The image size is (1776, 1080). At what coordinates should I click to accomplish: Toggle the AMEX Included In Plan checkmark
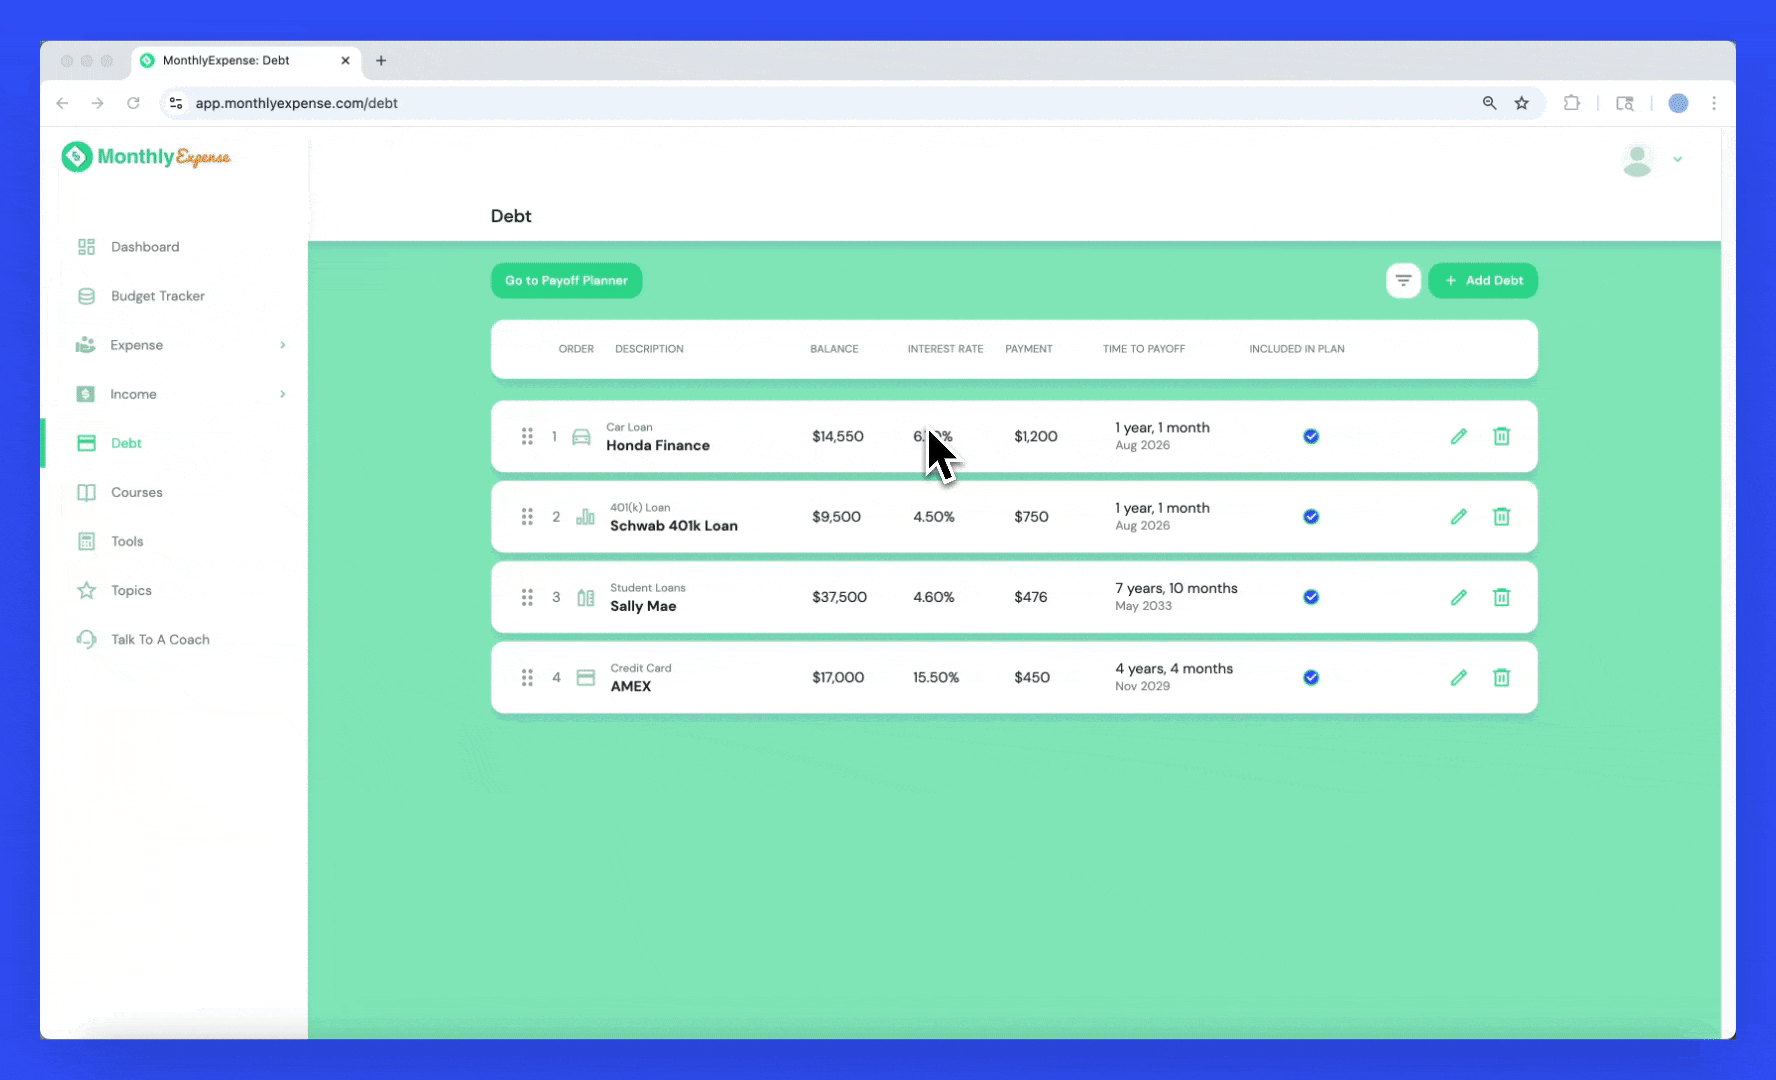pyautogui.click(x=1311, y=677)
